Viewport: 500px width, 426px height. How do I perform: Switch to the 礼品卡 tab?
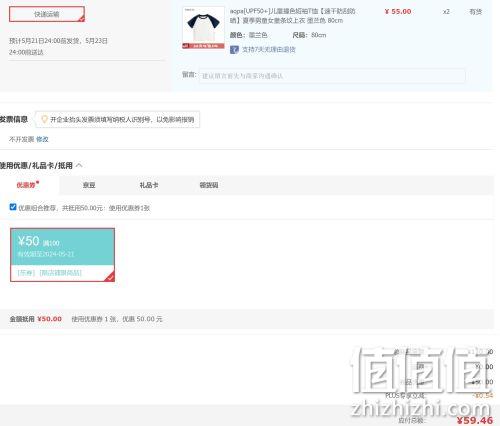coord(149,185)
